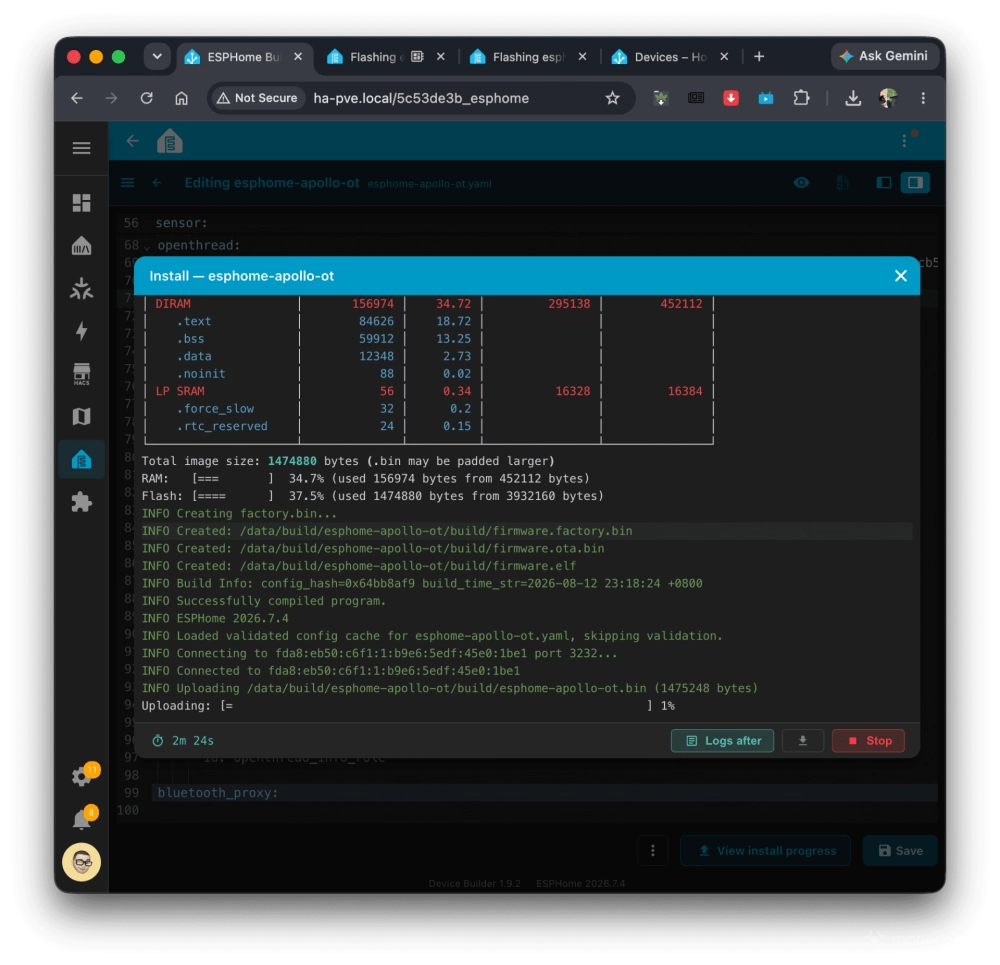Click the 2m 24s elapsed timer
The height and width of the screenshot is (965, 1000).
click(x=183, y=740)
